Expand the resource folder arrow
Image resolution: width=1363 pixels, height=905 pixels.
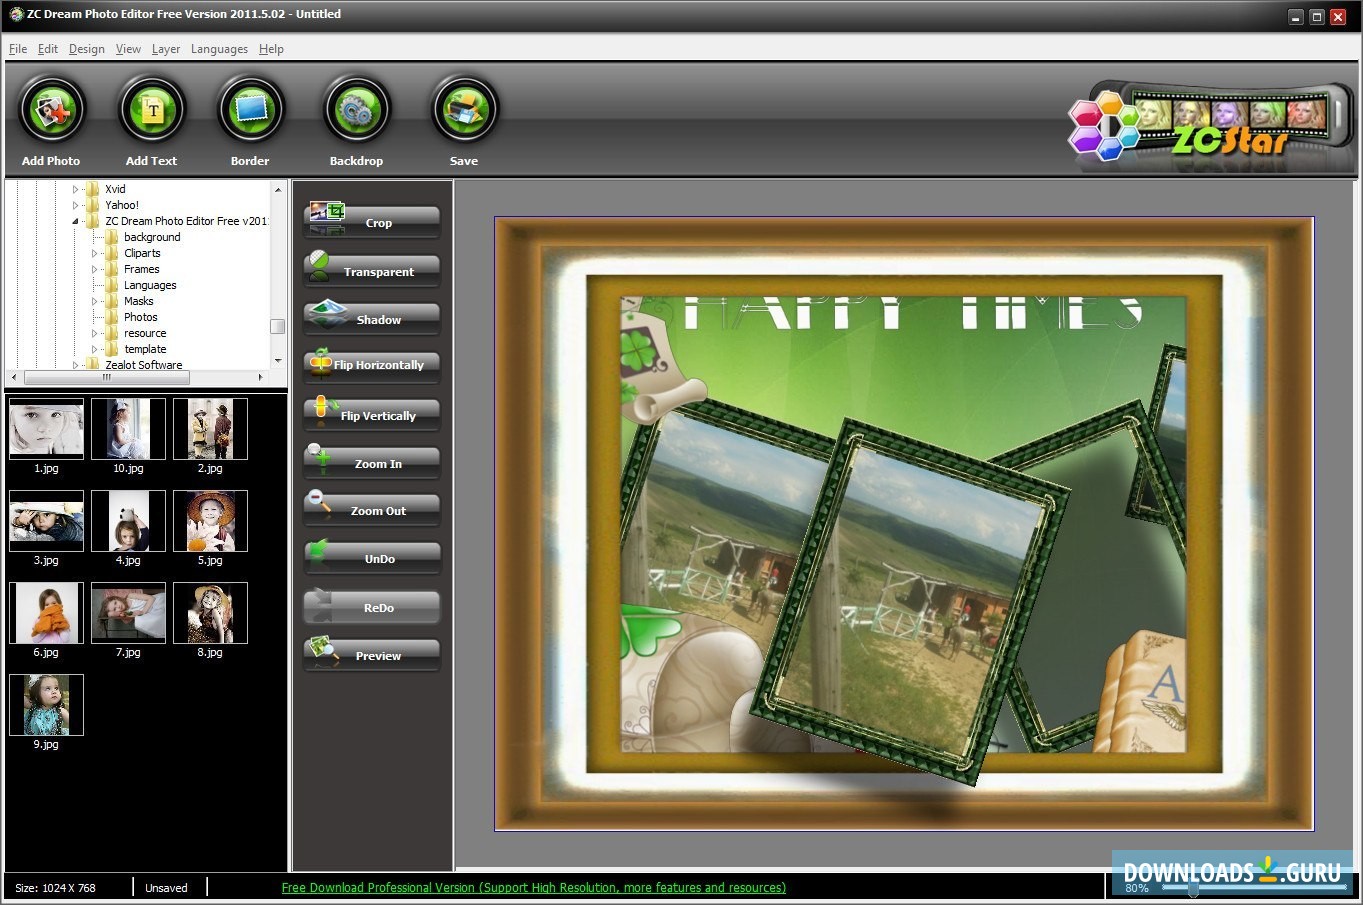coord(94,333)
